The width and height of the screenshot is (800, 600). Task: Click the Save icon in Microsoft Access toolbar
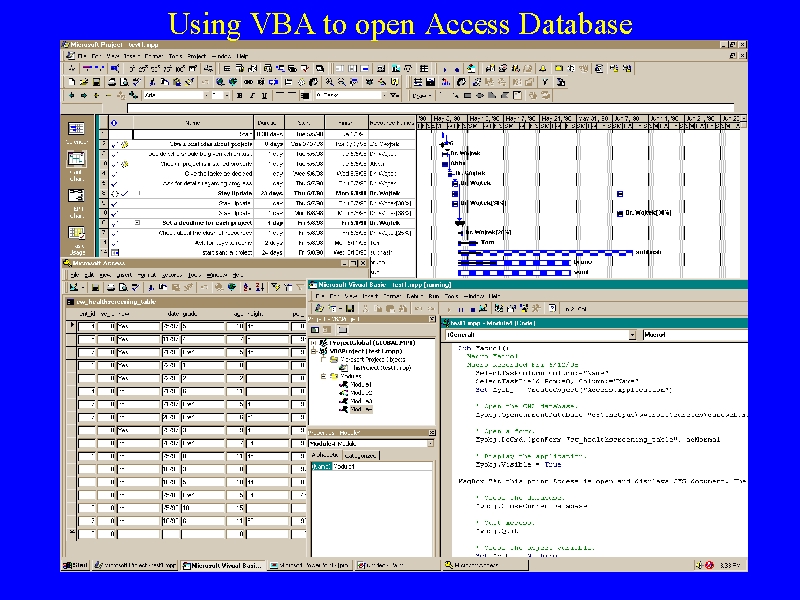click(x=95, y=288)
